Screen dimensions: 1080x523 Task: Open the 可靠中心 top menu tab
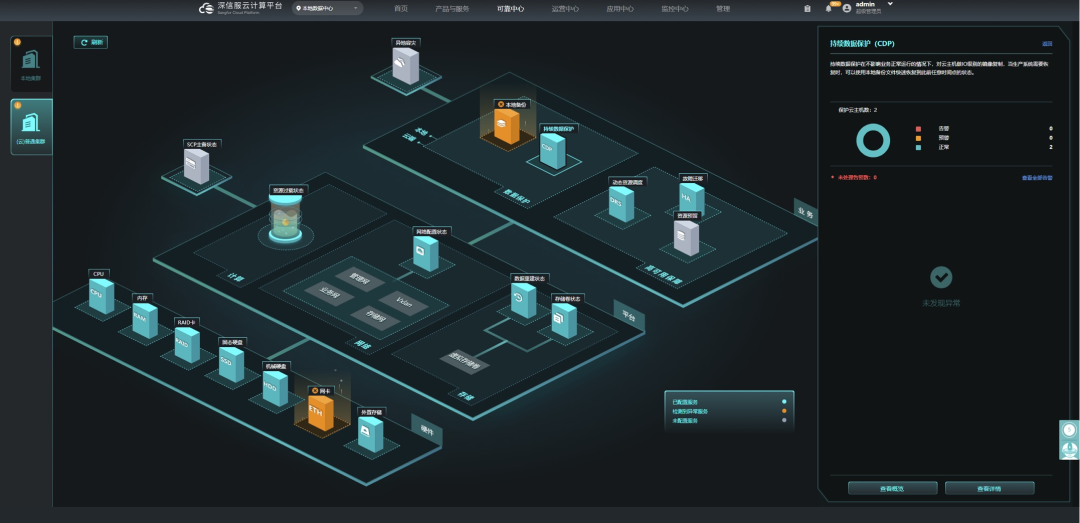pyautogui.click(x=510, y=9)
